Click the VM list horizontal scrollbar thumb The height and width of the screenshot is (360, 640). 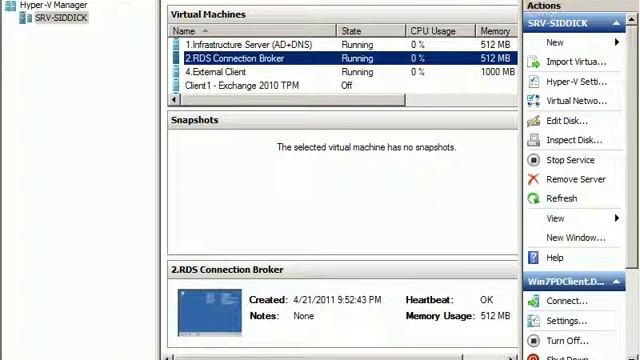pyautogui.click(x=293, y=99)
